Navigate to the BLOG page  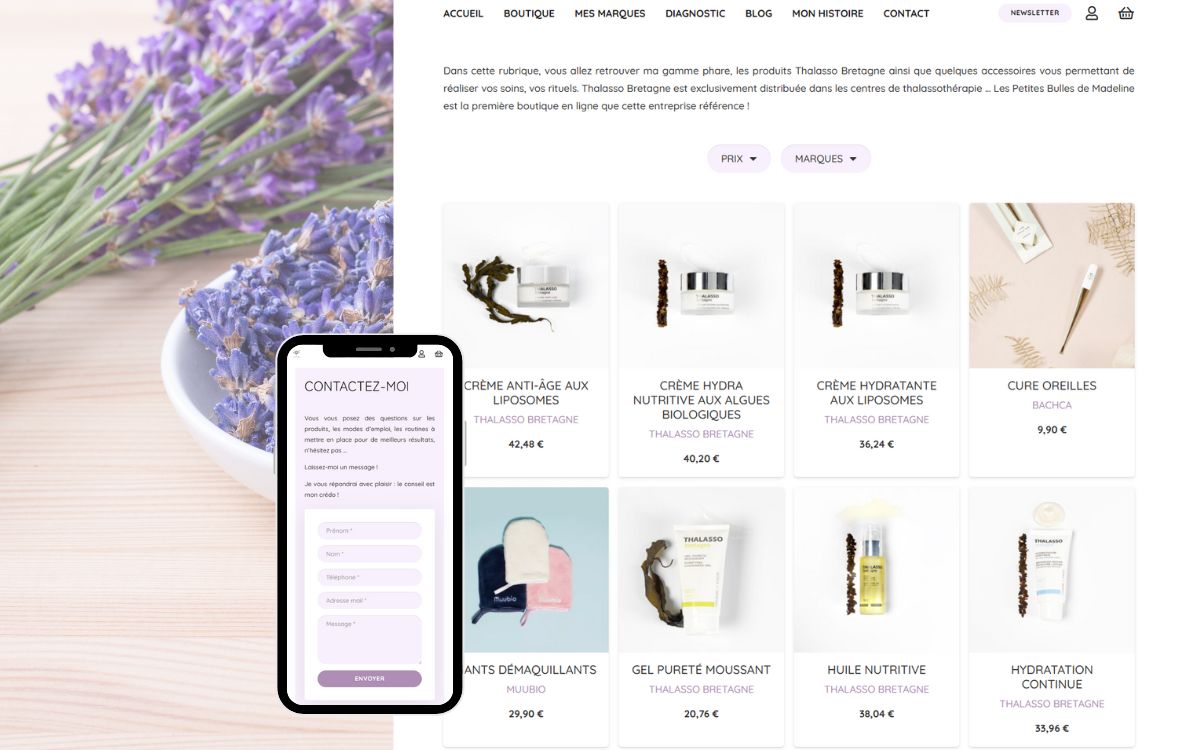758,14
